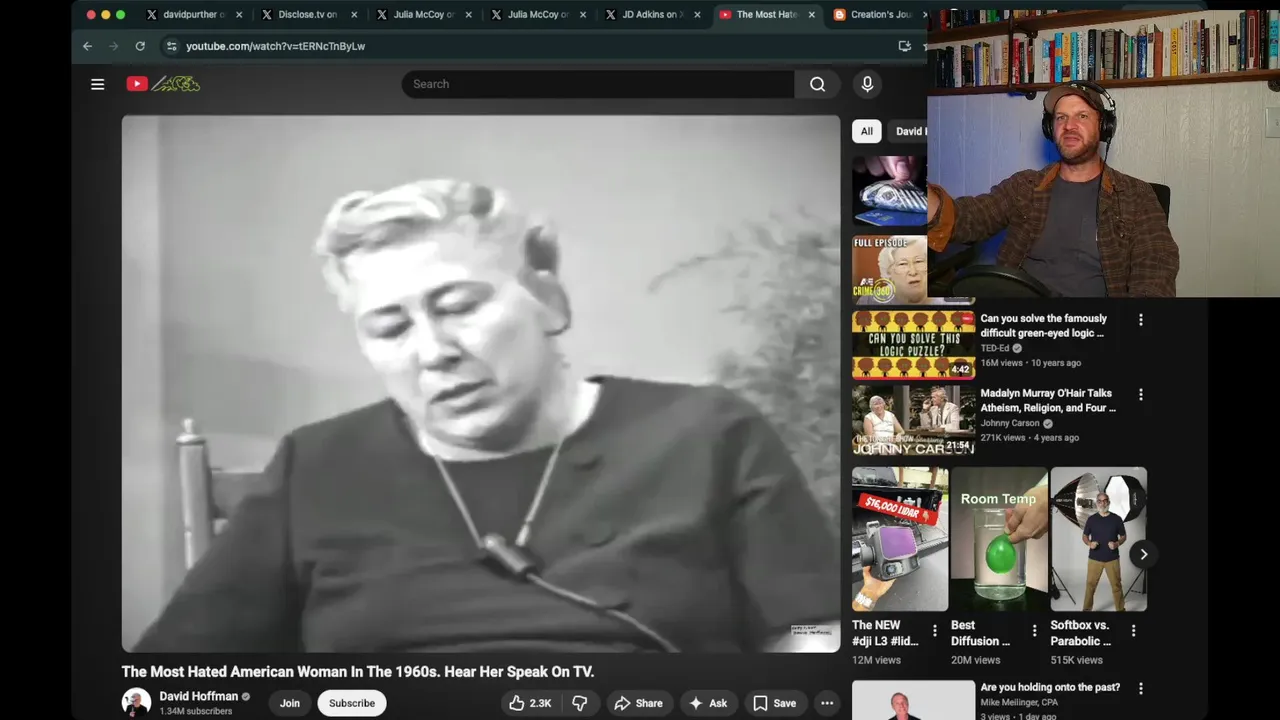Image resolution: width=1280 pixels, height=720 pixels.
Task: Open Madalyn Murray O'Hair Talks Atheism title
Action: coord(1048,400)
